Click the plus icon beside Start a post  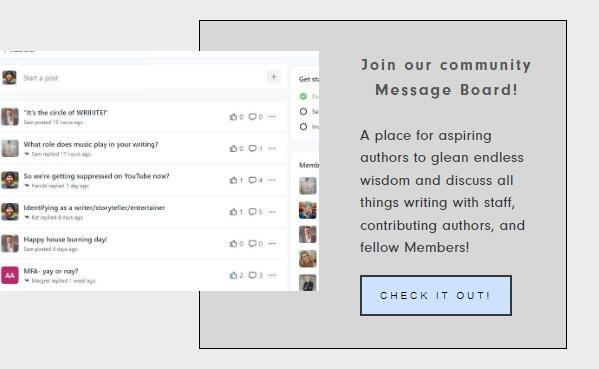274,77
